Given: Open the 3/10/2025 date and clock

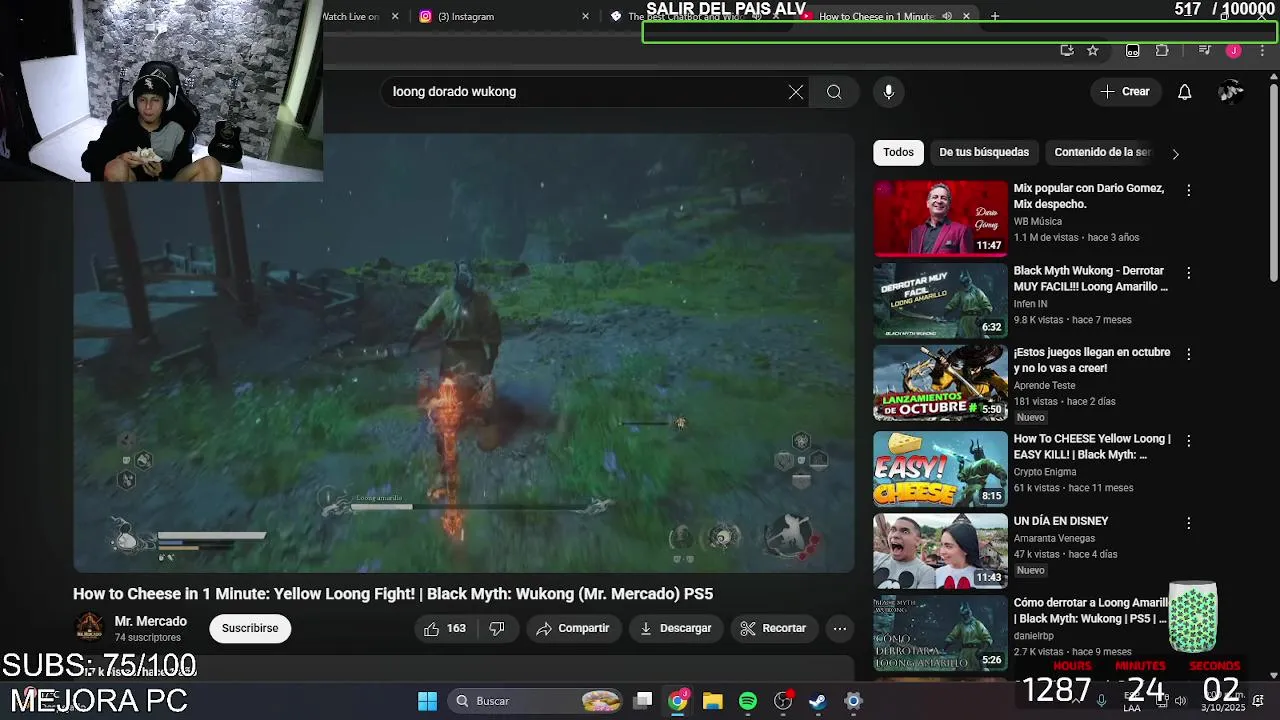Looking at the screenshot, I should [1222, 701].
